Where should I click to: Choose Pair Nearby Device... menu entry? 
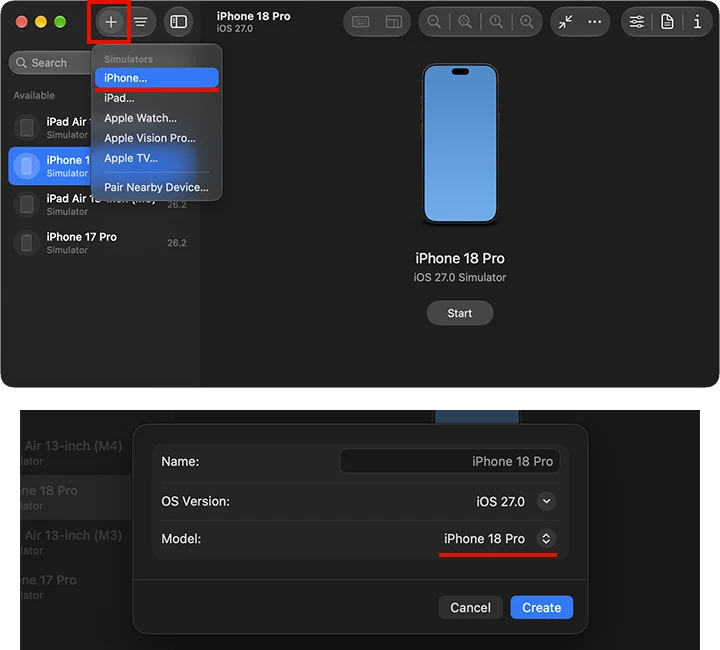[x=157, y=187]
